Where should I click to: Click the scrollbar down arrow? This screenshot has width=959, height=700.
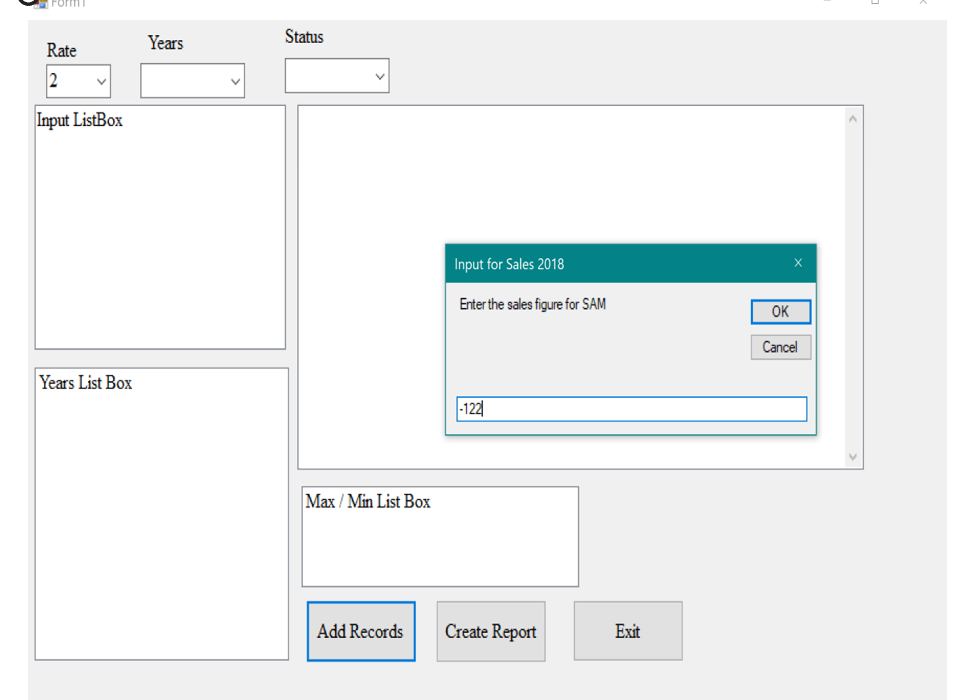(852, 456)
